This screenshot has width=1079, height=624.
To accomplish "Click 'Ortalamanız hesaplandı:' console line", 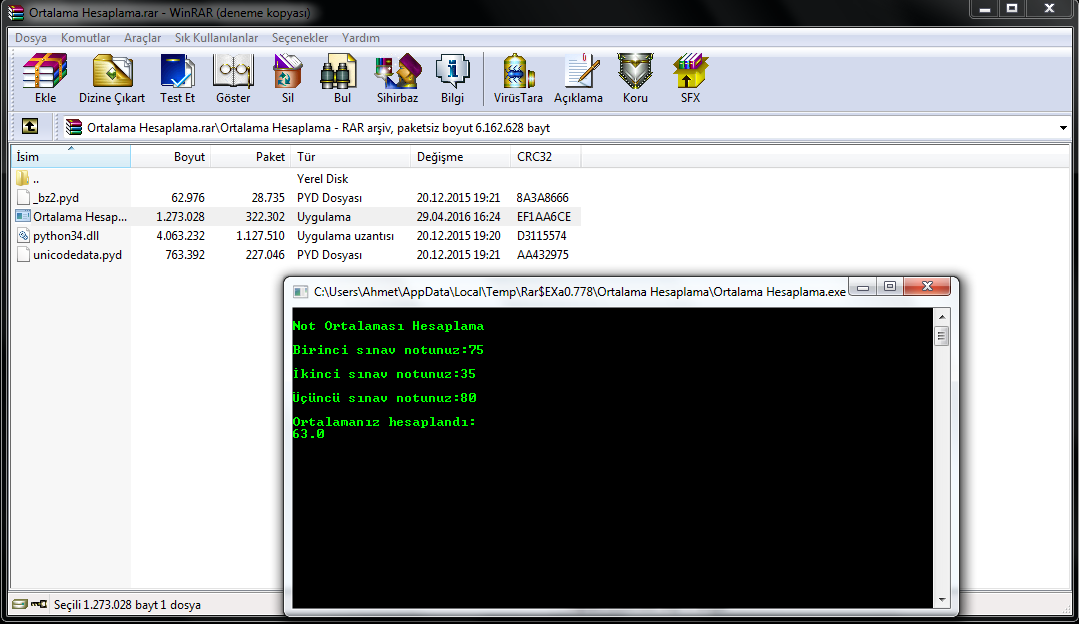I will 384,422.
